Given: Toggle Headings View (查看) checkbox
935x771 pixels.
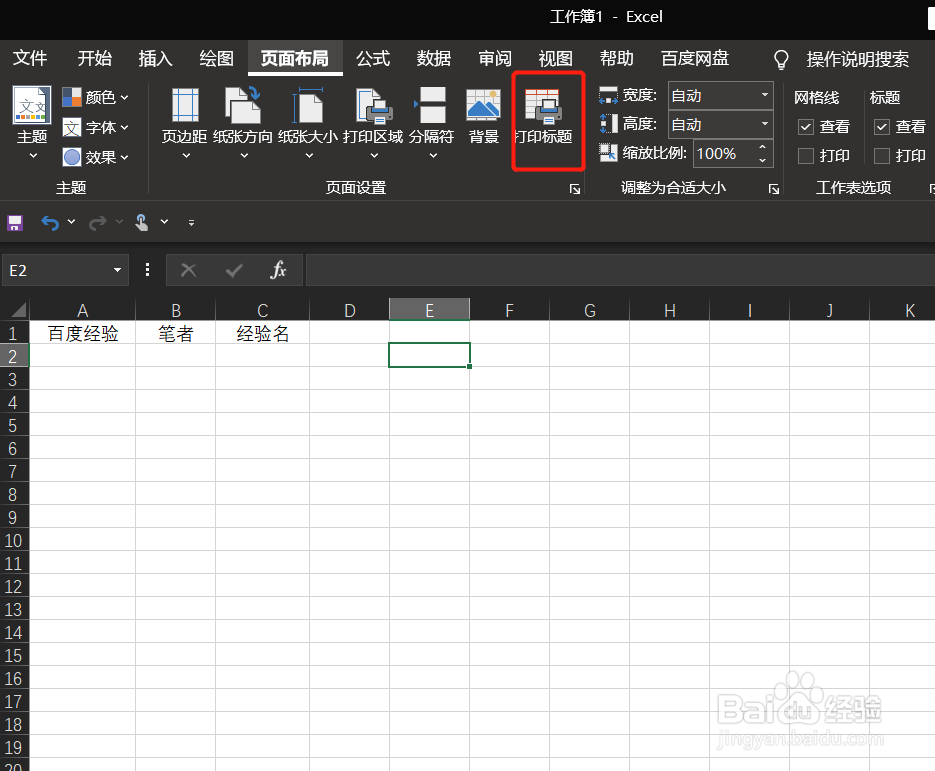Looking at the screenshot, I should [x=882, y=127].
